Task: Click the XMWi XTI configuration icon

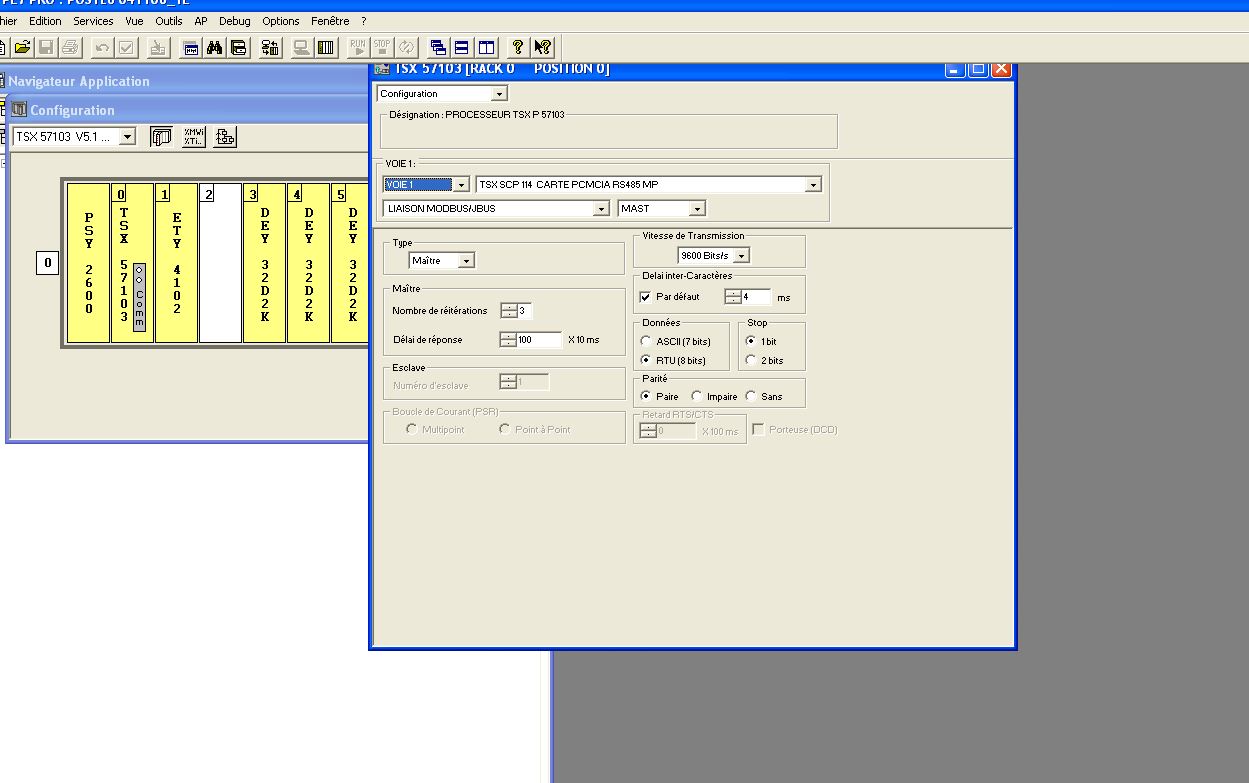Action: click(193, 137)
